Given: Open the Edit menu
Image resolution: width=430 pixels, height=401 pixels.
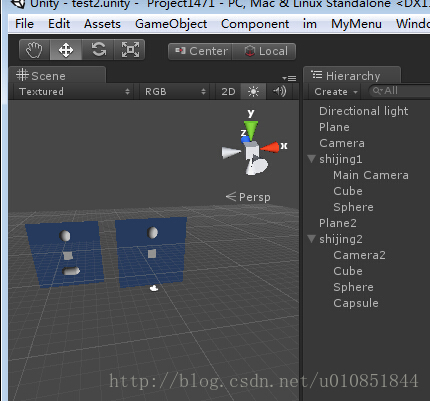Looking at the screenshot, I should [x=59, y=24].
